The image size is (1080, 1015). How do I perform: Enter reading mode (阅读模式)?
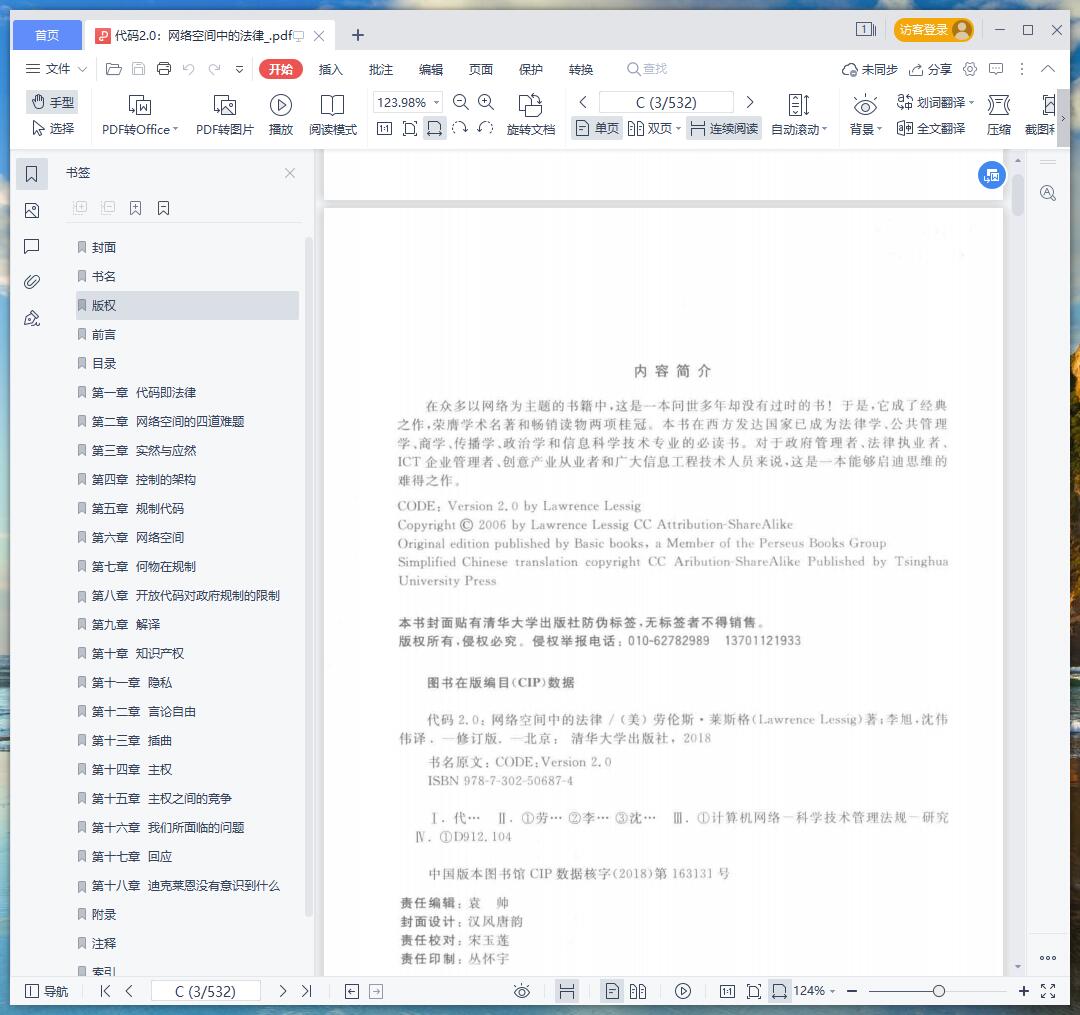pyautogui.click(x=333, y=115)
